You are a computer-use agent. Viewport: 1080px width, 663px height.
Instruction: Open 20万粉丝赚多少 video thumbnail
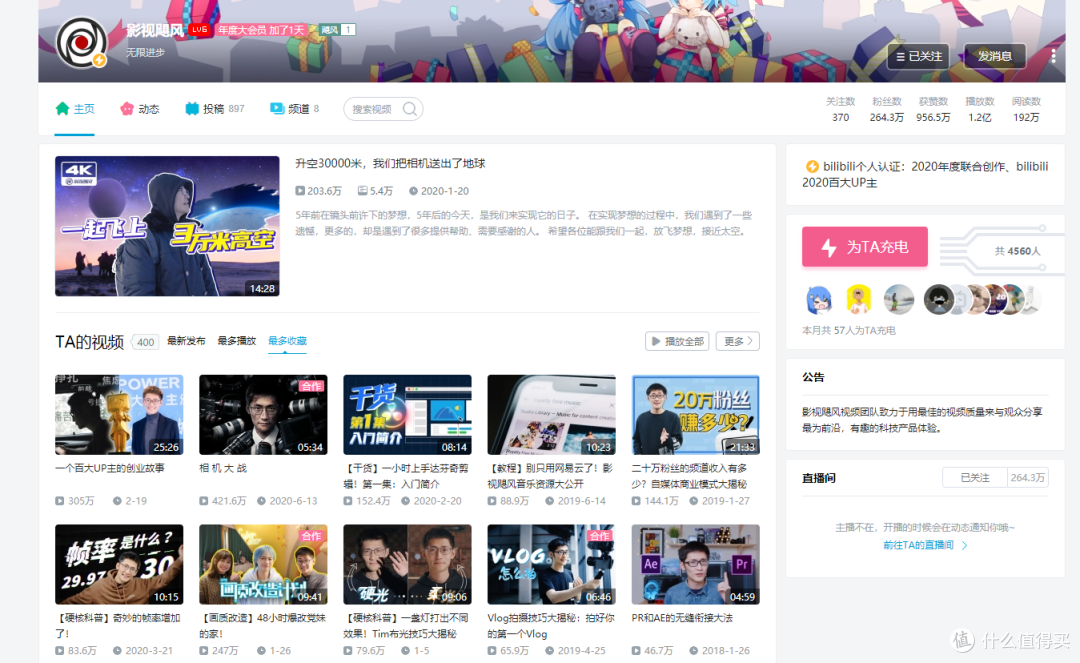(696, 414)
